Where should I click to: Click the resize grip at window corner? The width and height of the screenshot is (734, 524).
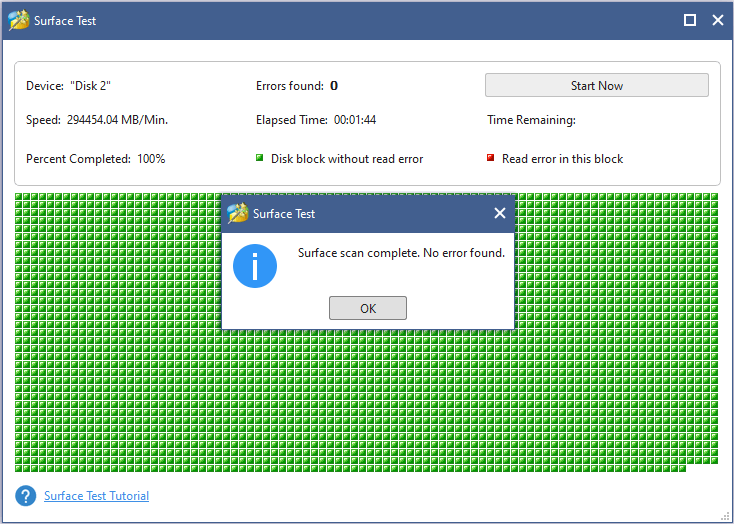[726, 516]
